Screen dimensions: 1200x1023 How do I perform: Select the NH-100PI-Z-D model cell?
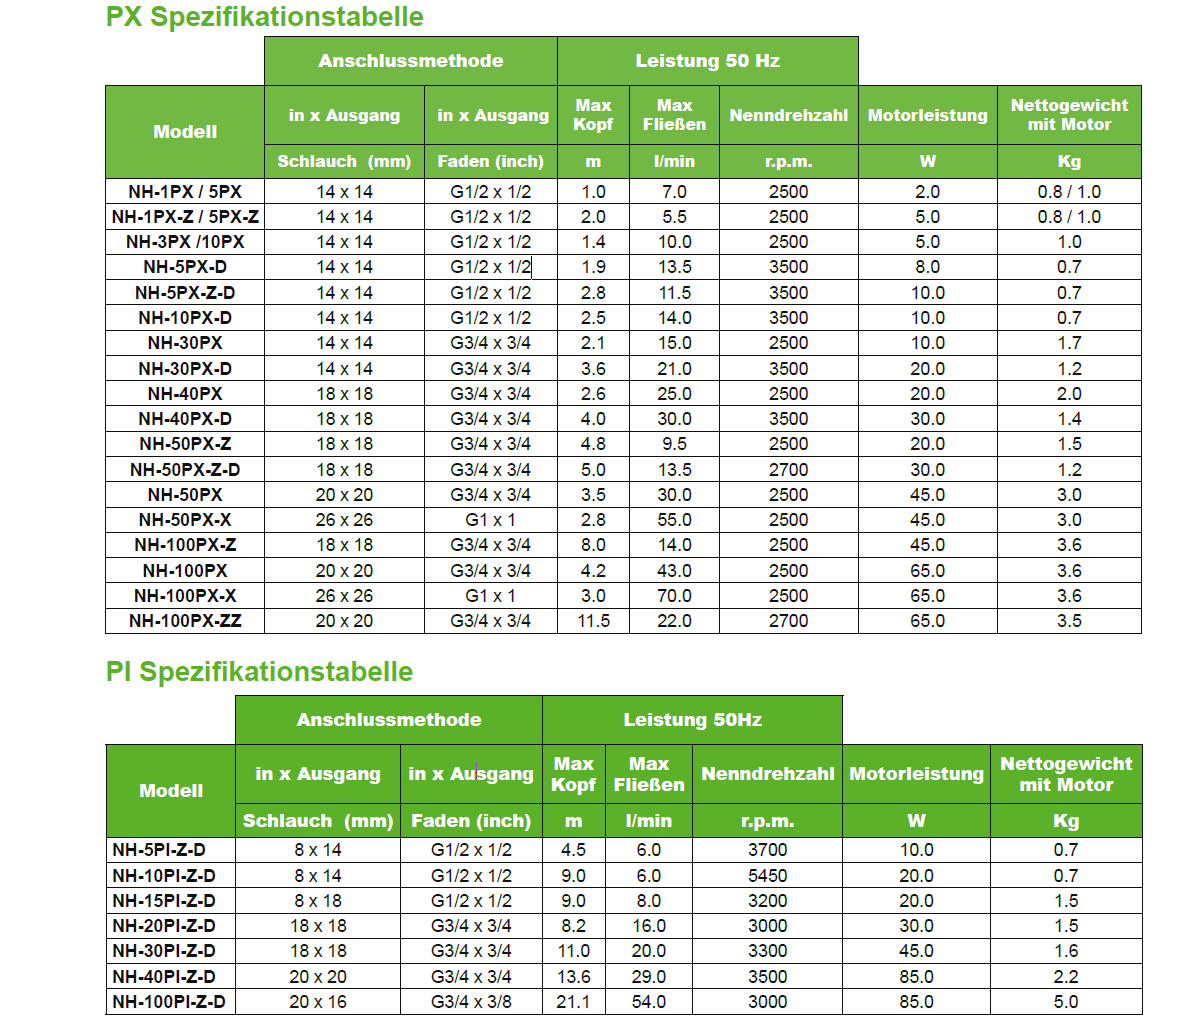click(x=169, y=1001)
